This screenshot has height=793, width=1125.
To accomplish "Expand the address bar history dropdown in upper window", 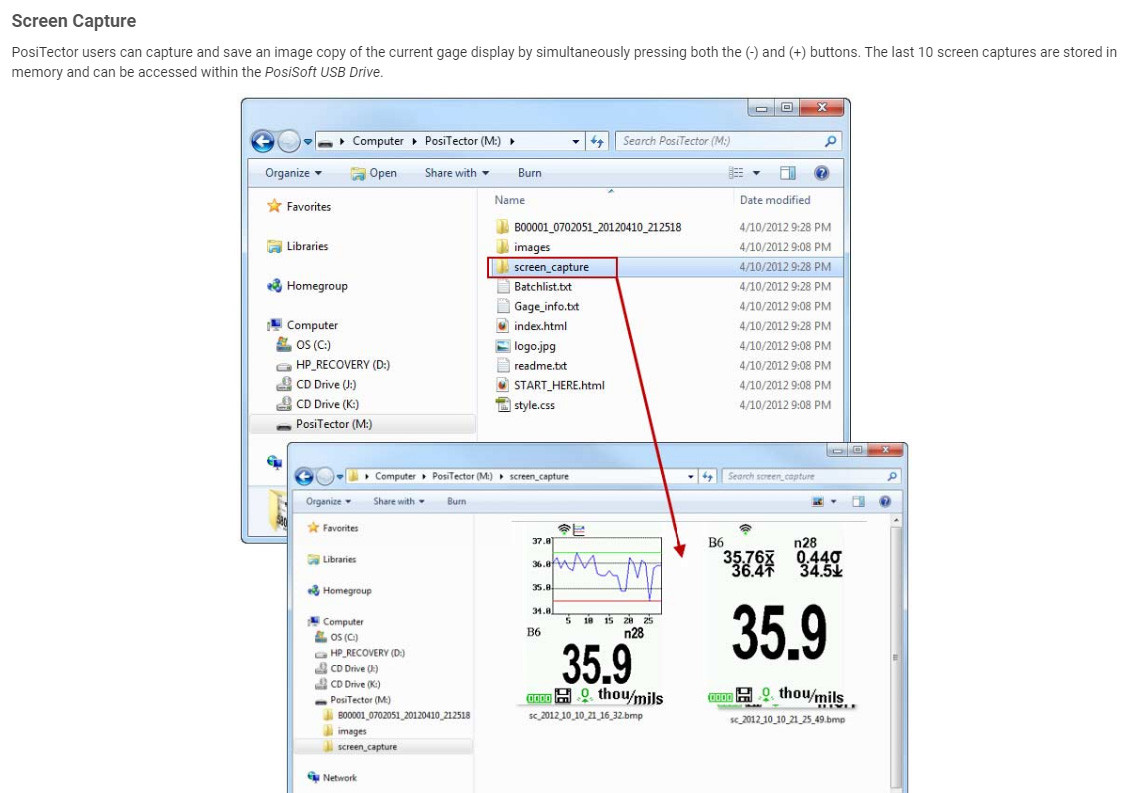I will 575,141.
